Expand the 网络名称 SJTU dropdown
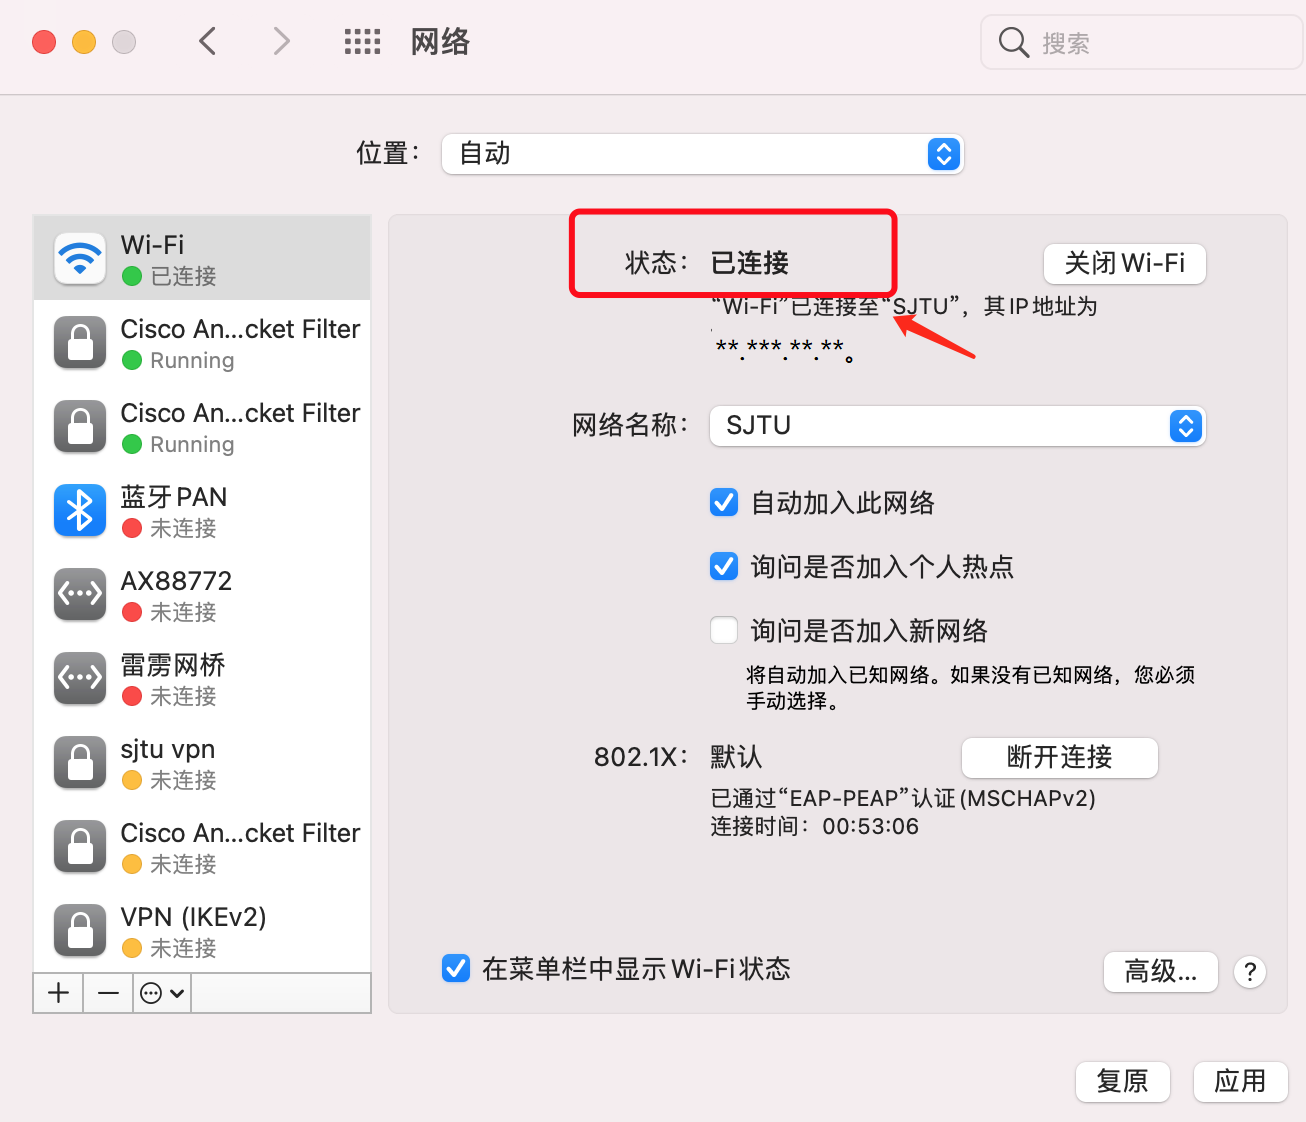Image resolution: width=1306 pixels, height=1122 pixels. point(957,426)
